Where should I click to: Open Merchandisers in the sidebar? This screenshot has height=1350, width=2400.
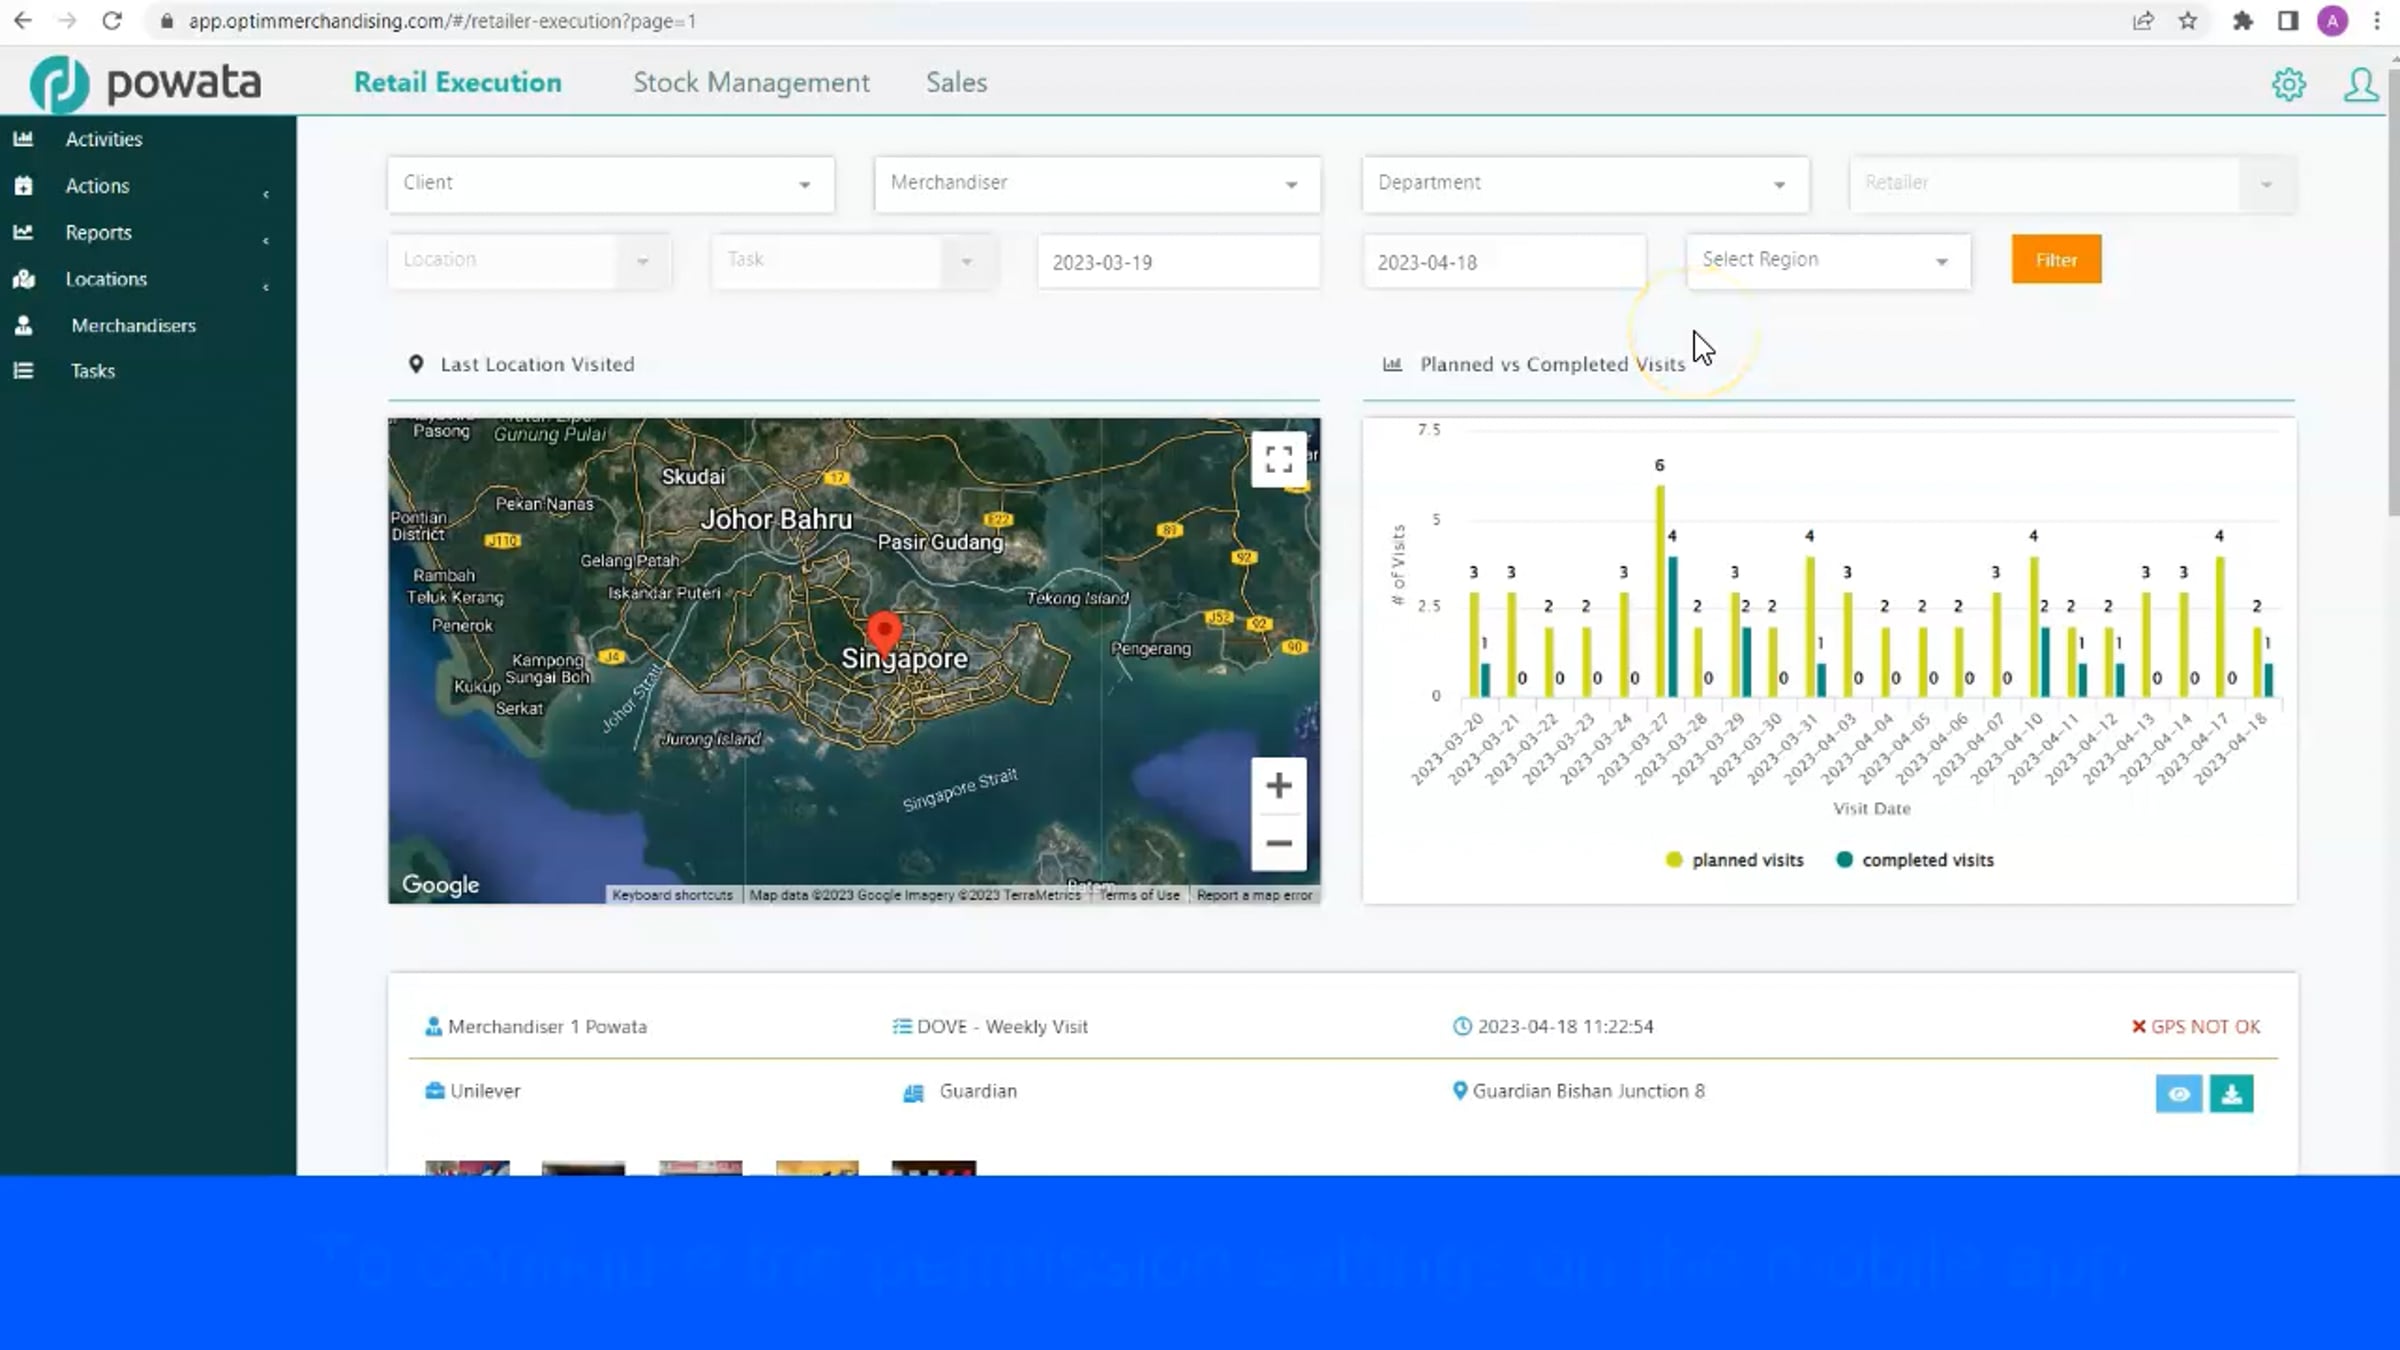[x=133, y=326]
